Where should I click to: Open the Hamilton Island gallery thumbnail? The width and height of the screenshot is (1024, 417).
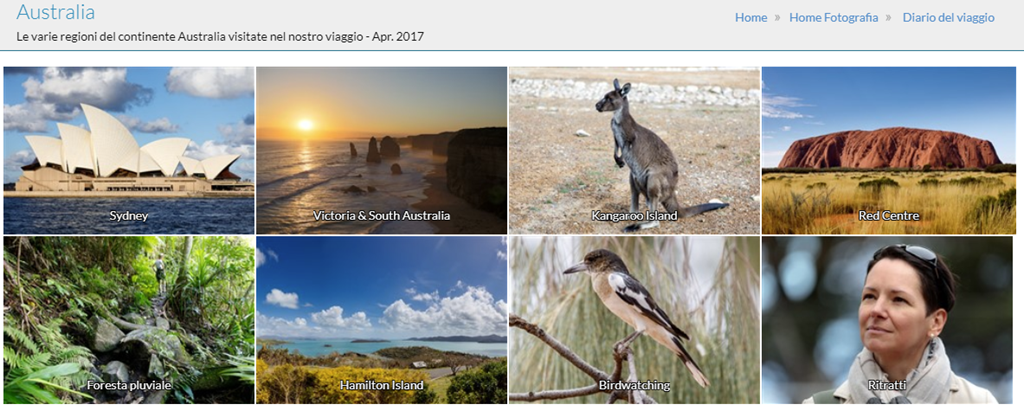tap(381, 320)
